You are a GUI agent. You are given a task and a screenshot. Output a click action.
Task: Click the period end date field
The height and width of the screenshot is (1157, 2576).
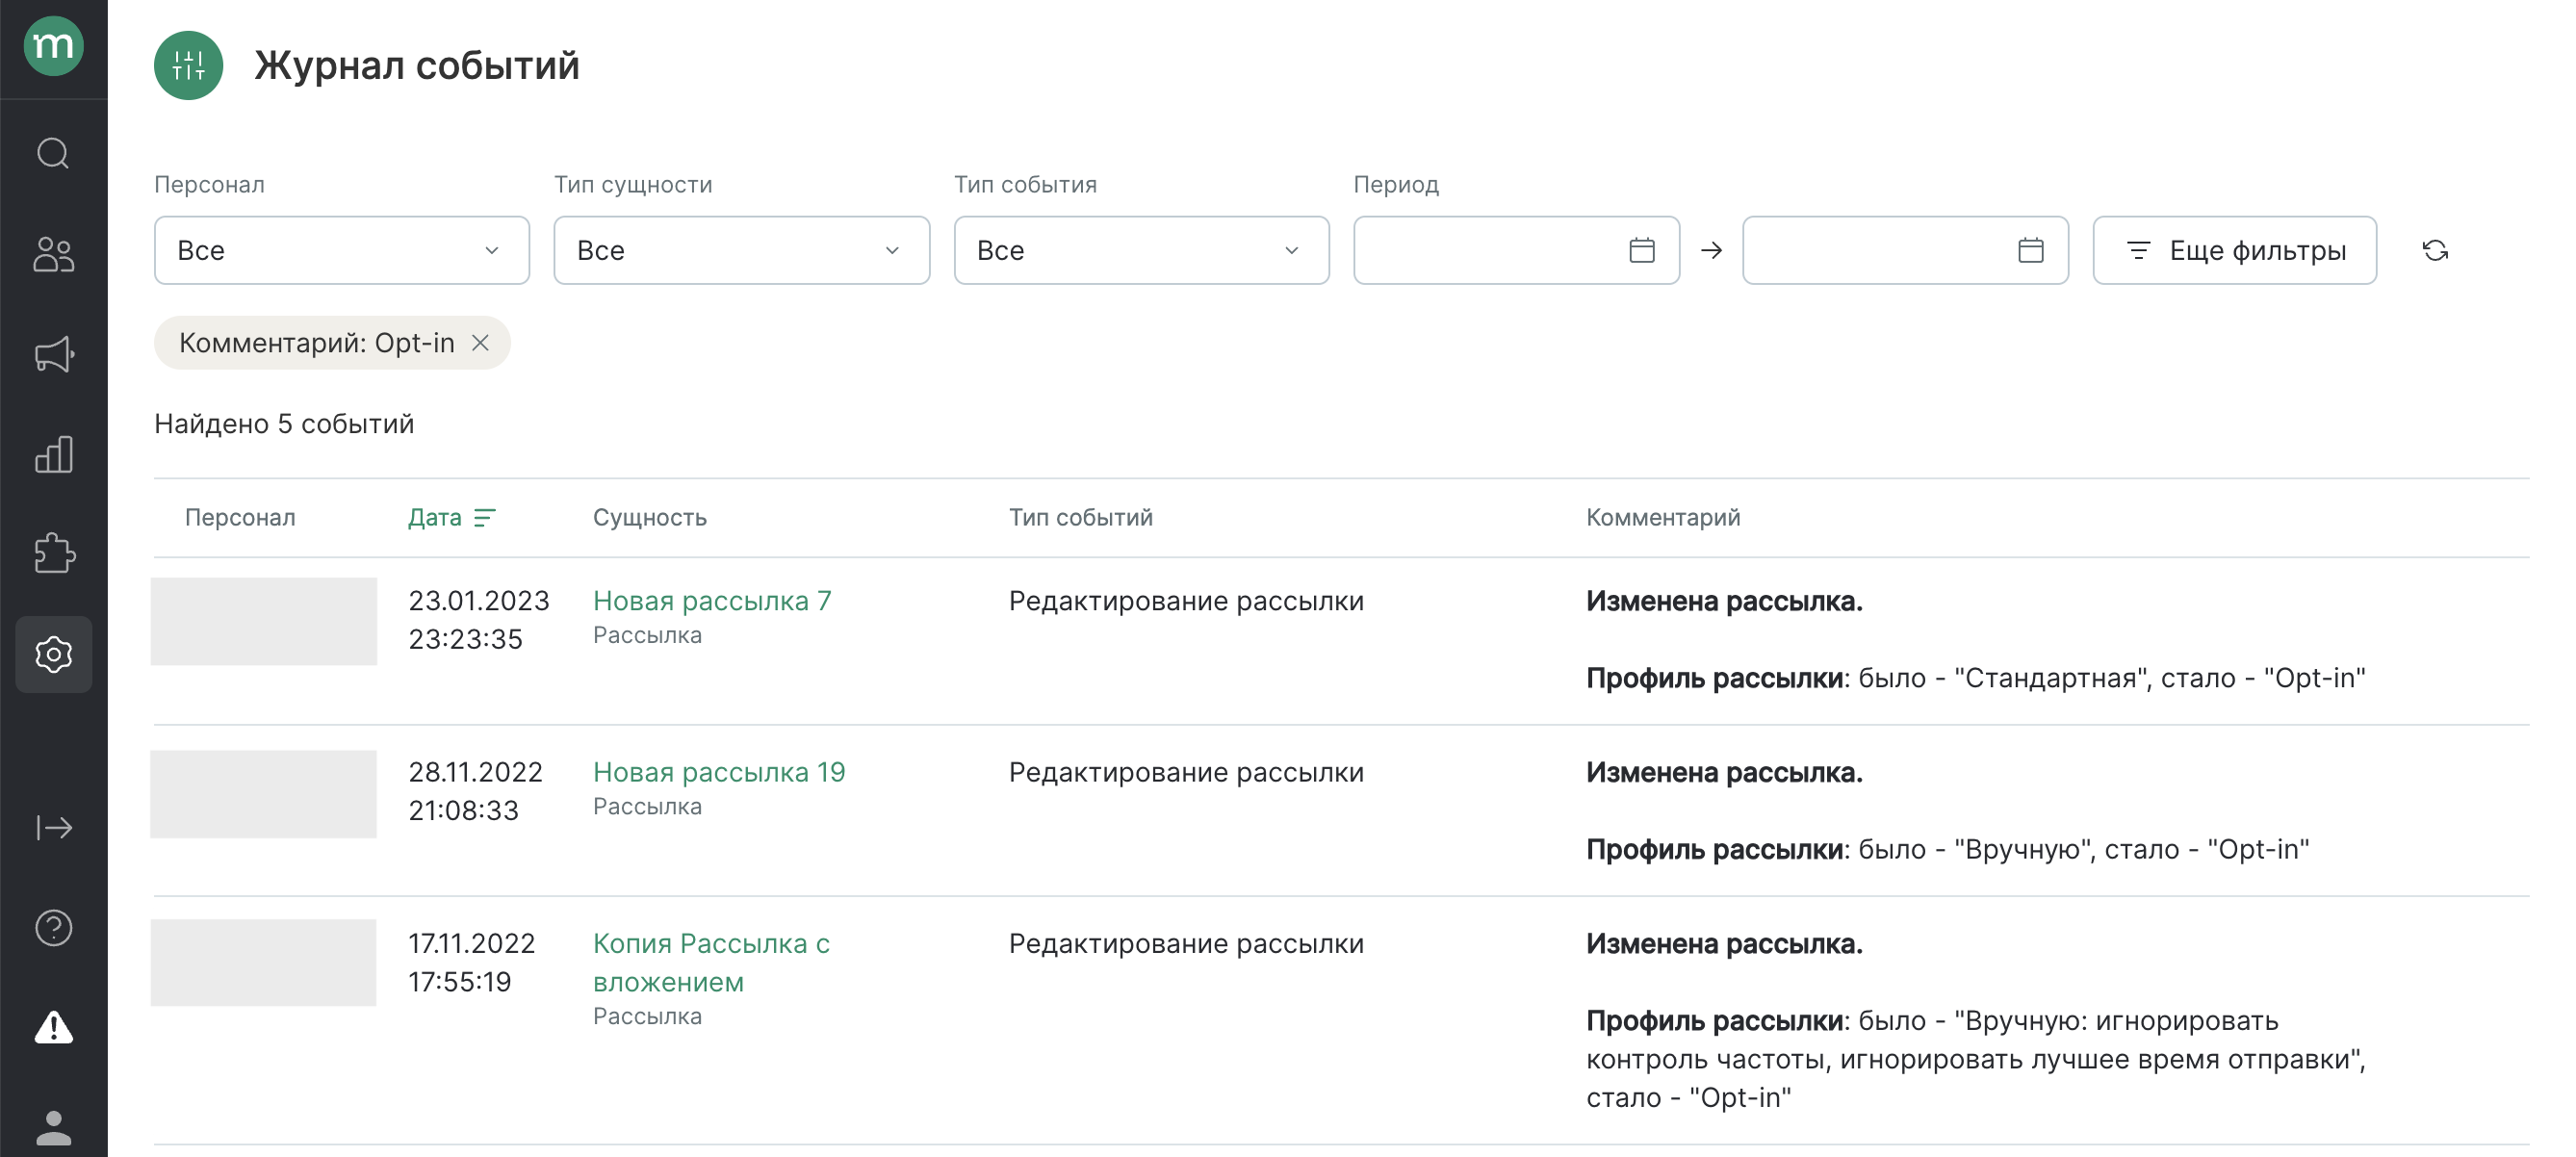click(1905, 250)
